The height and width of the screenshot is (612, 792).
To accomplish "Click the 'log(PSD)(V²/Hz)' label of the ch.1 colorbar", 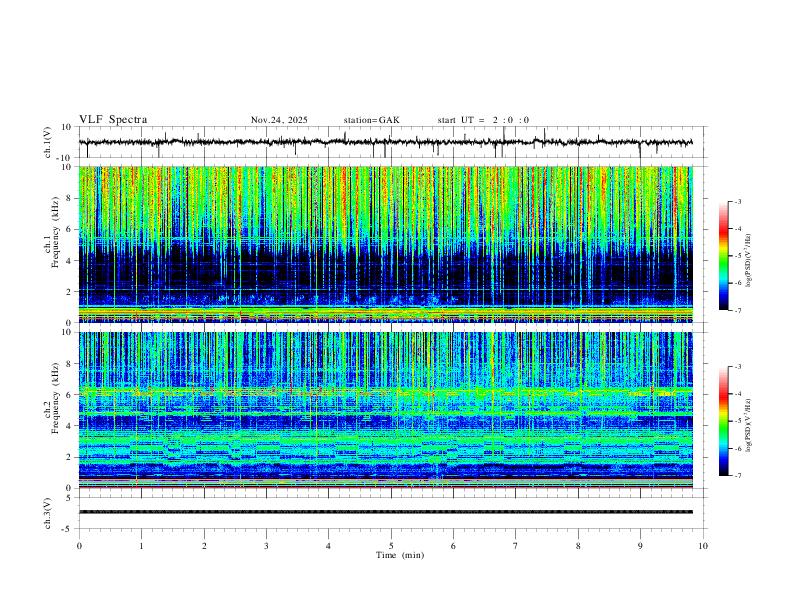I will (749, 260).
